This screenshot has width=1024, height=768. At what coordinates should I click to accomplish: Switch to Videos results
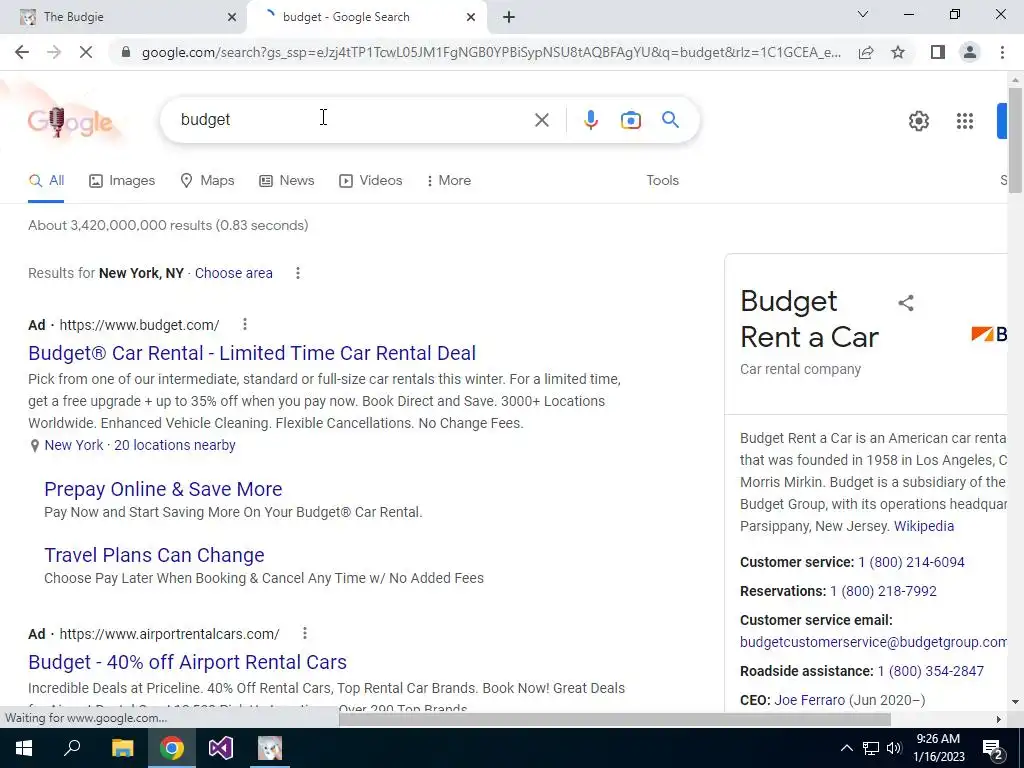370,180
